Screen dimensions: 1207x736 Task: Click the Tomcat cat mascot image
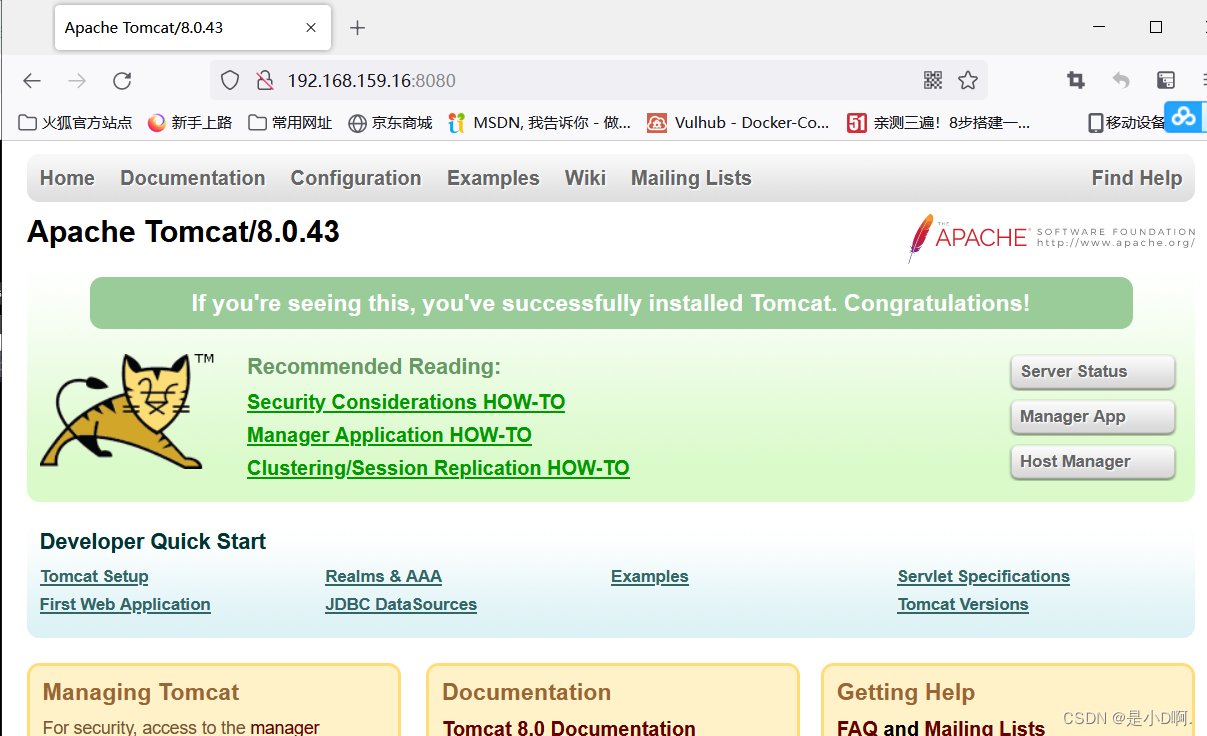pos(125,411)
